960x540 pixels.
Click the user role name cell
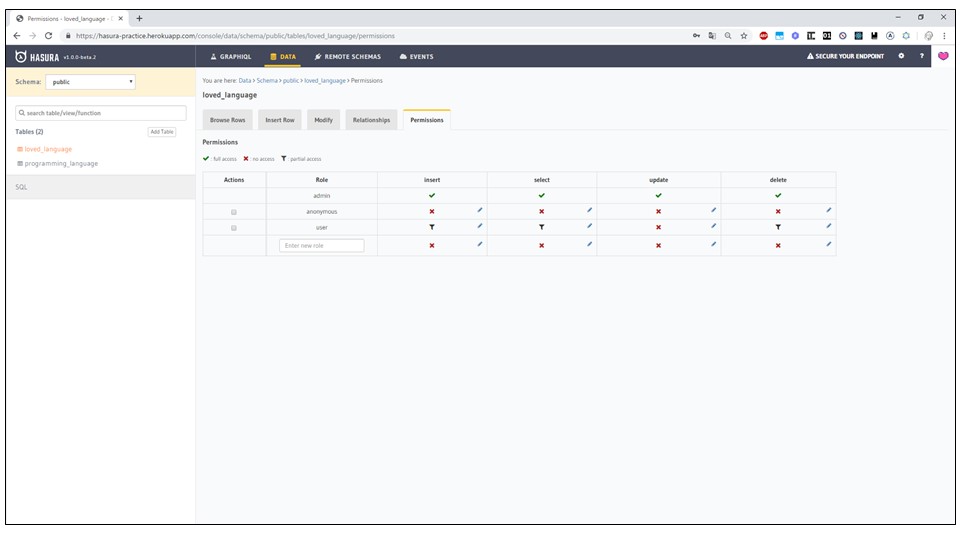coord(321,227)
